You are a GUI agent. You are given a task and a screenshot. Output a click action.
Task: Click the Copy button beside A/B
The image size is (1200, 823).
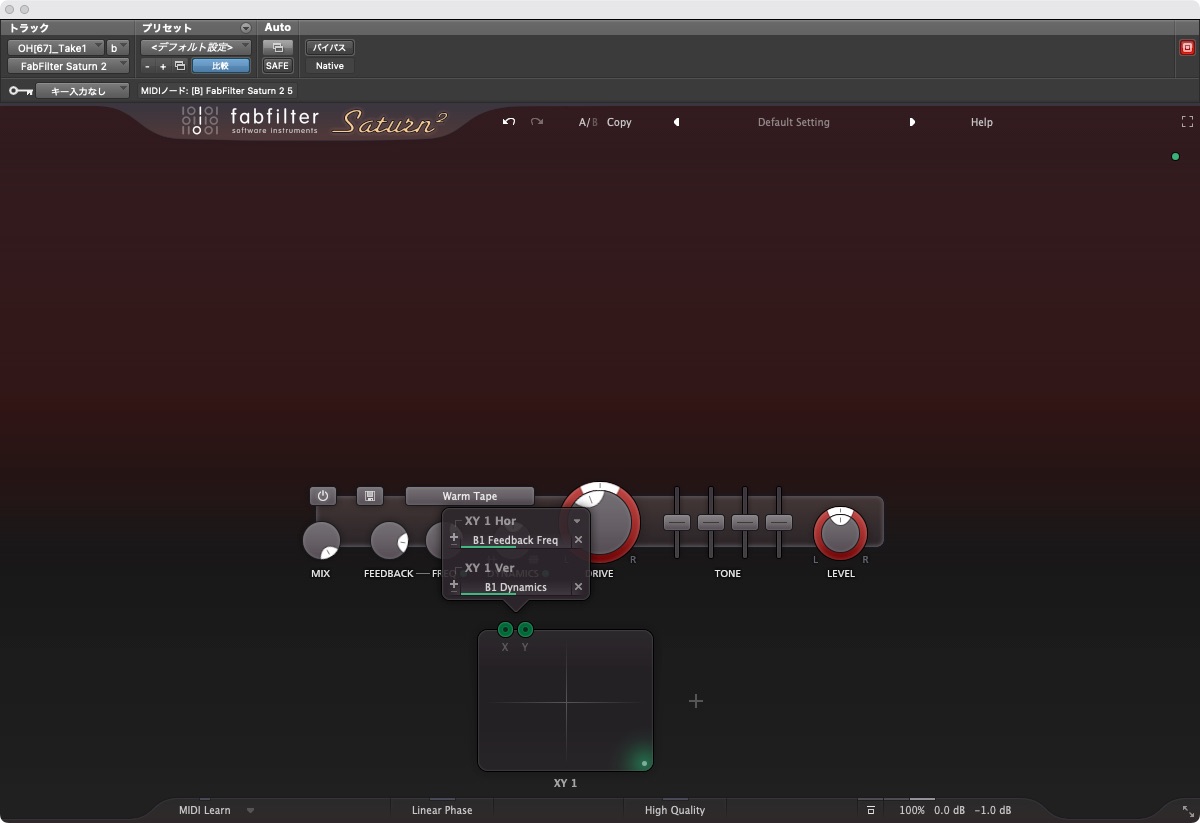tap(619, 122)
